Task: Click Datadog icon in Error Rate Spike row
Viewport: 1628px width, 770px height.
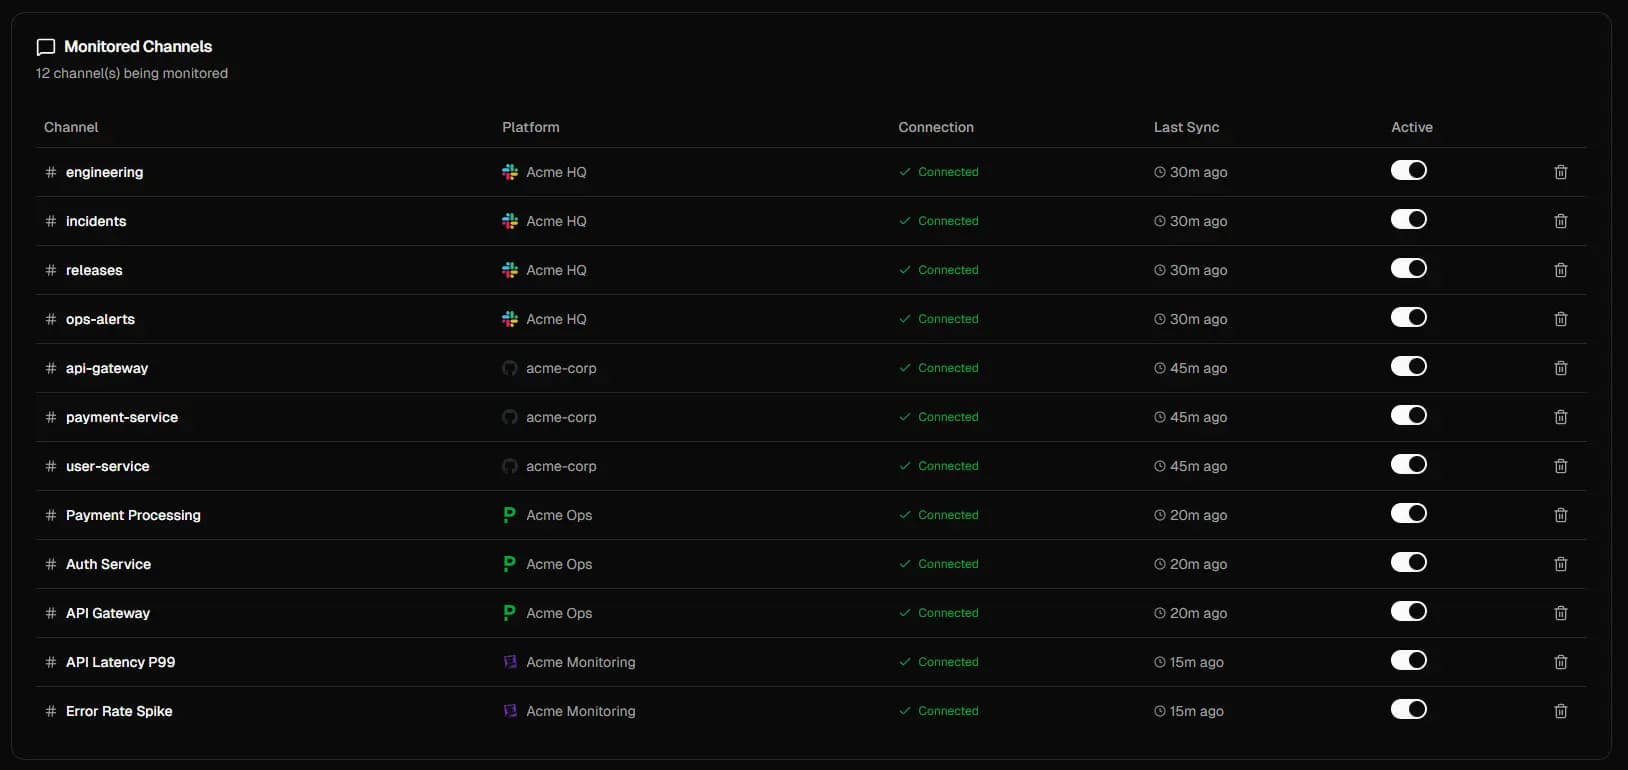Action: (x=510, y=711)
